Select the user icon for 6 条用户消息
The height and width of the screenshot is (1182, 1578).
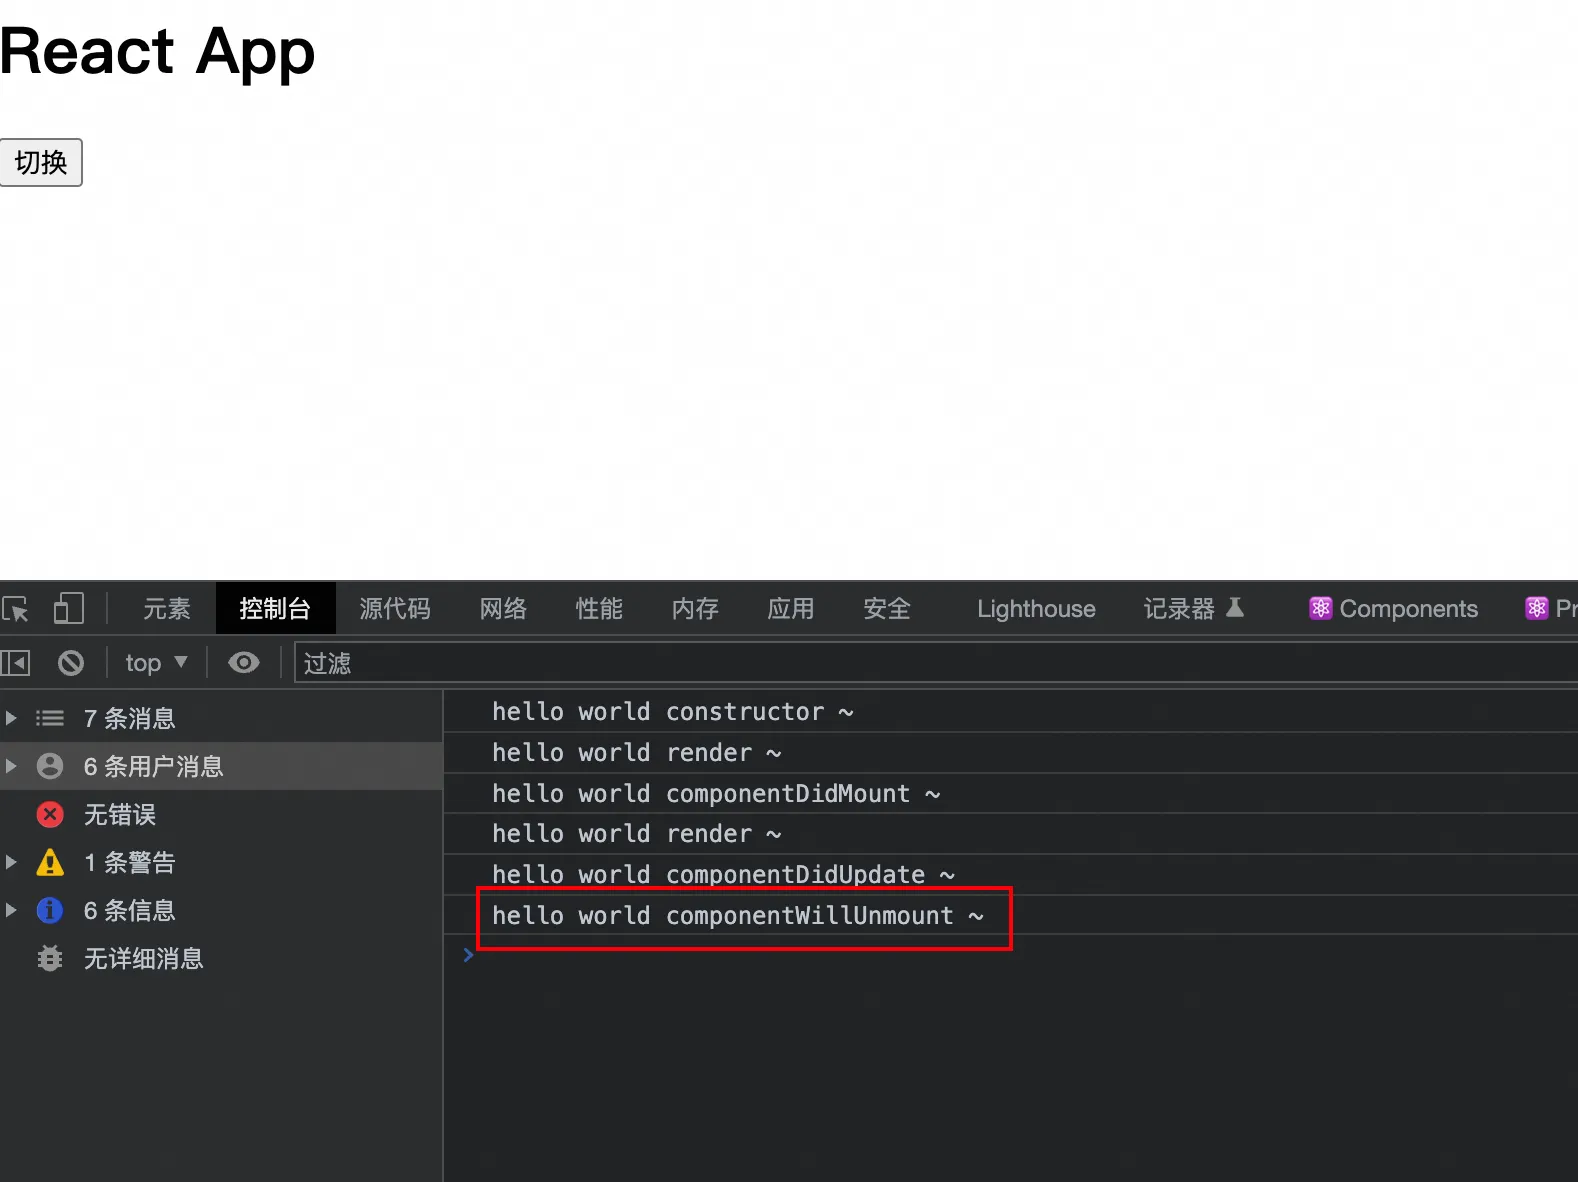pos(50,767)
